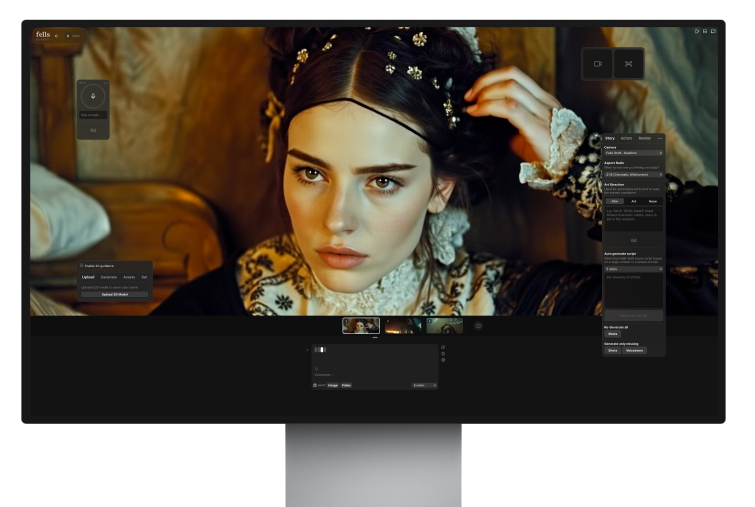
Task: Click the Upload 3D Model button
Action: click(x=115, y=294)
